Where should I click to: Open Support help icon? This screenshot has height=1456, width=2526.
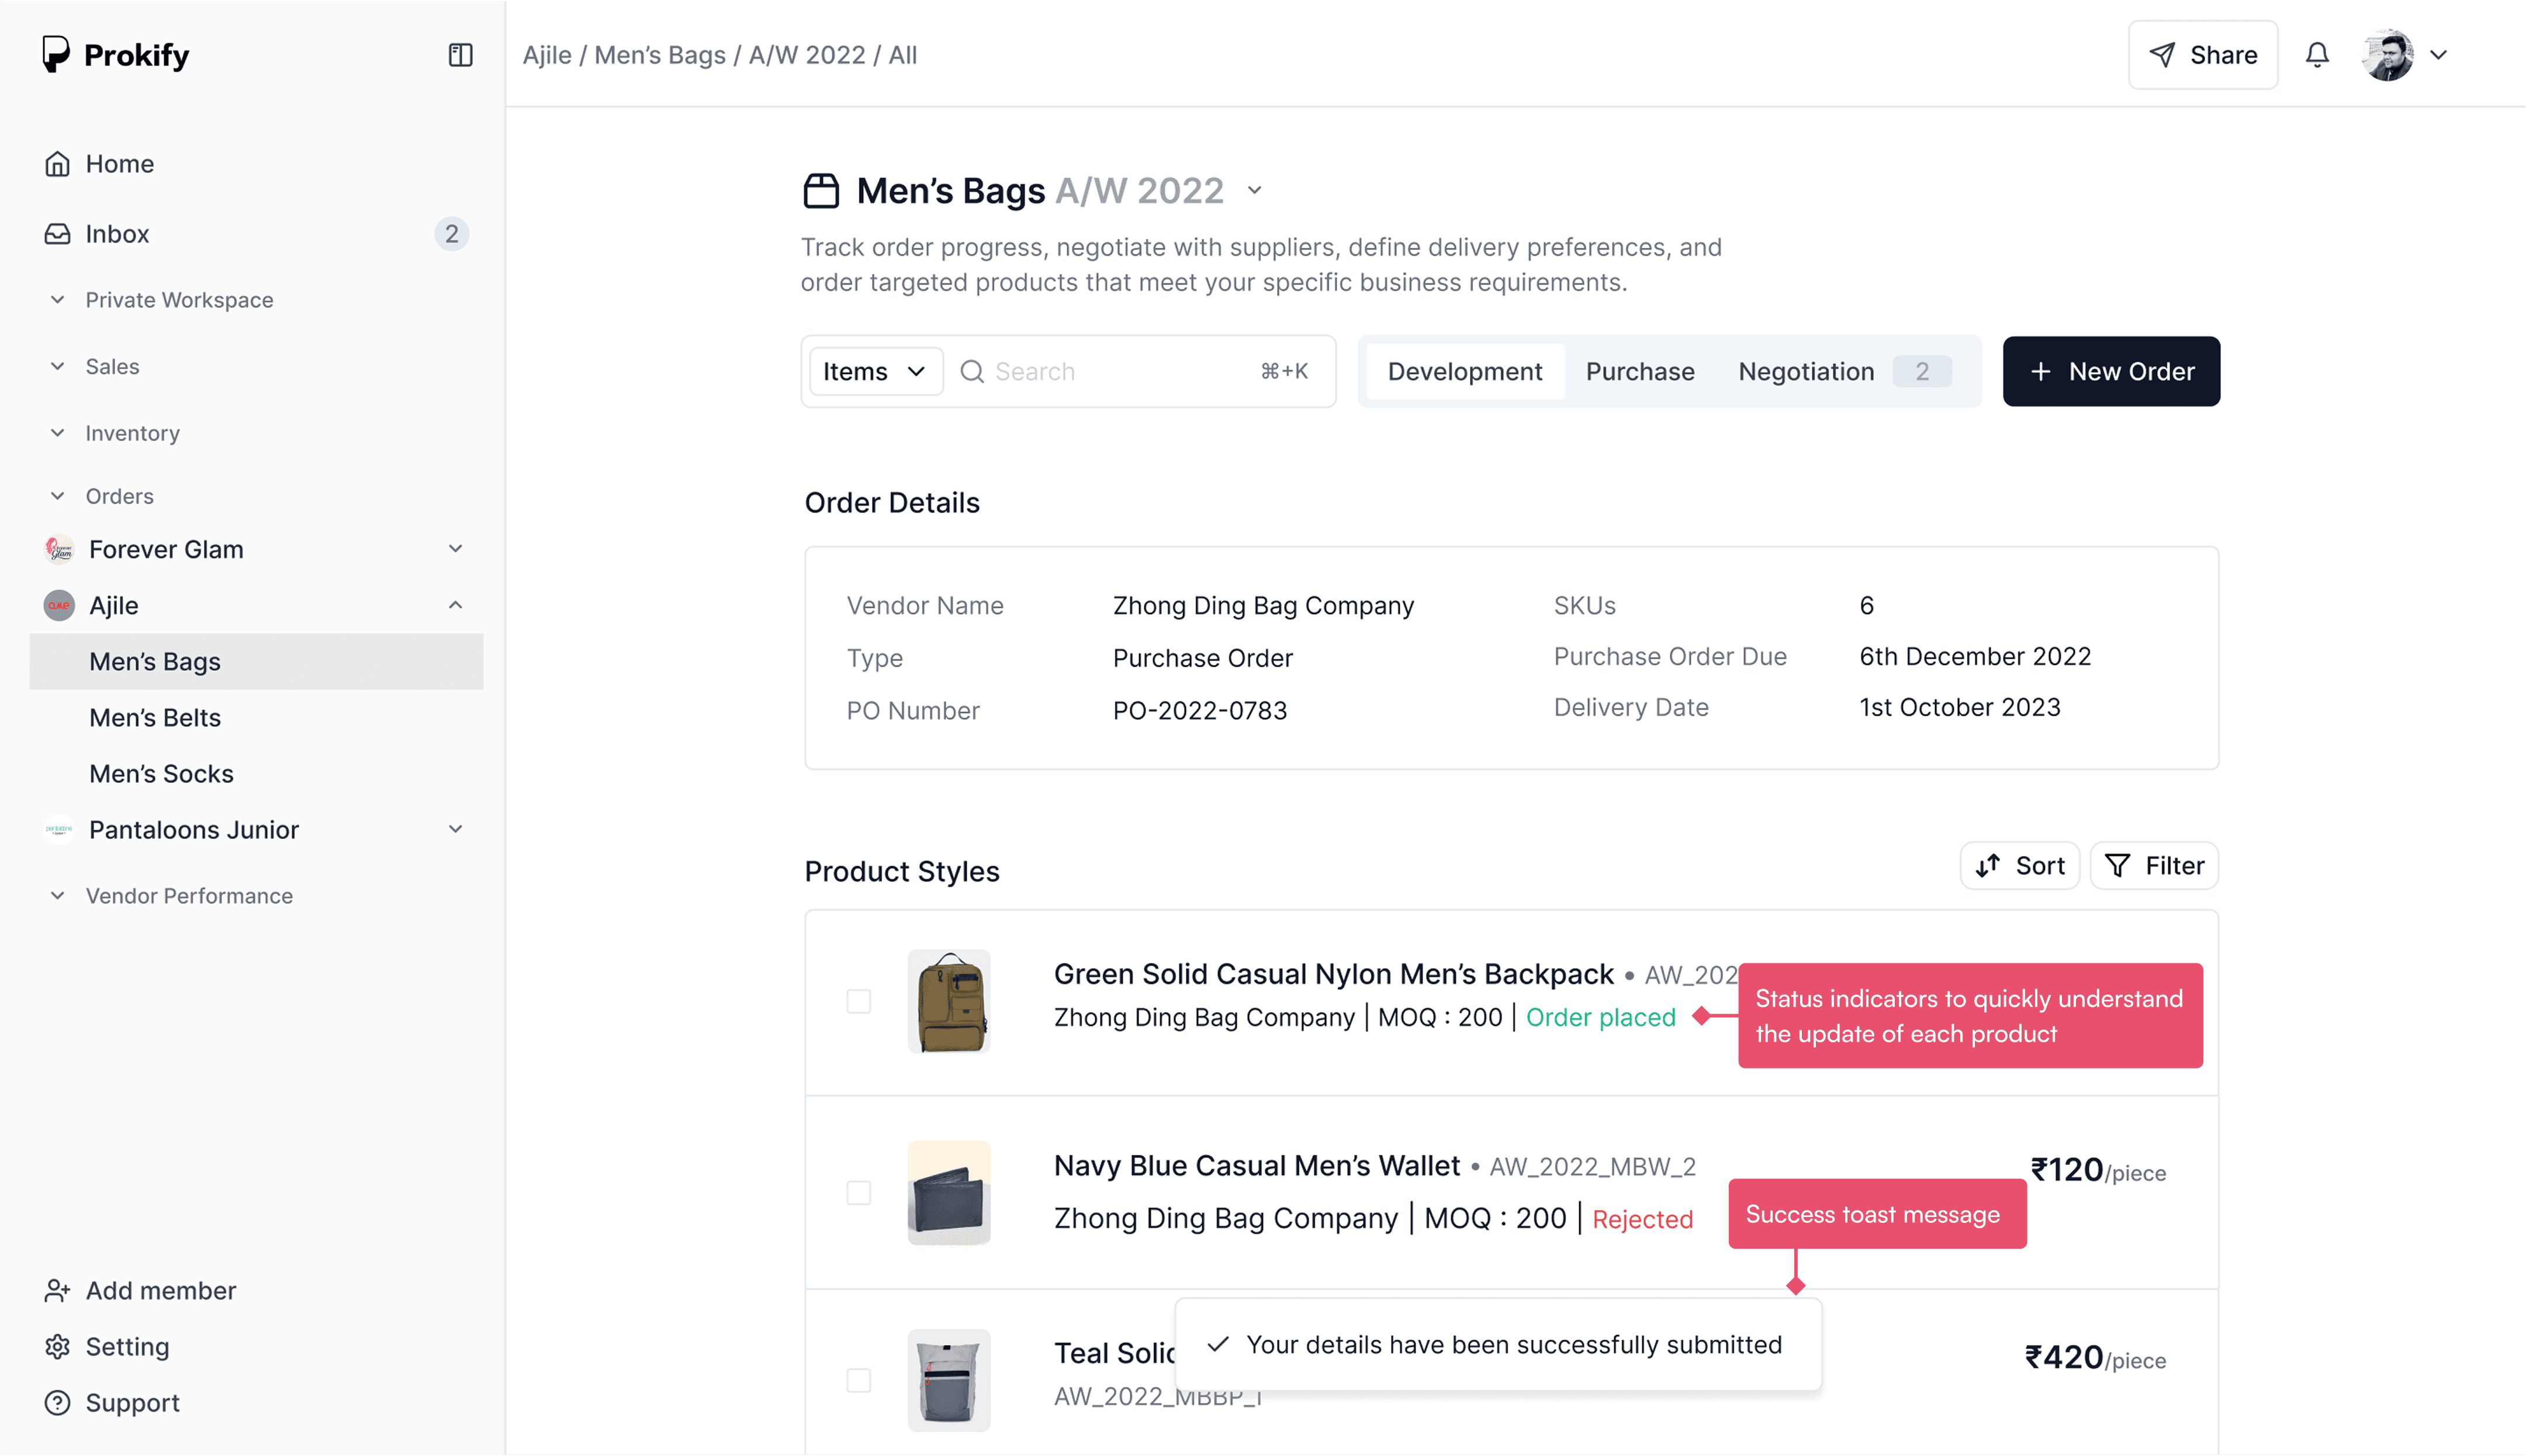click(57, 1402)
